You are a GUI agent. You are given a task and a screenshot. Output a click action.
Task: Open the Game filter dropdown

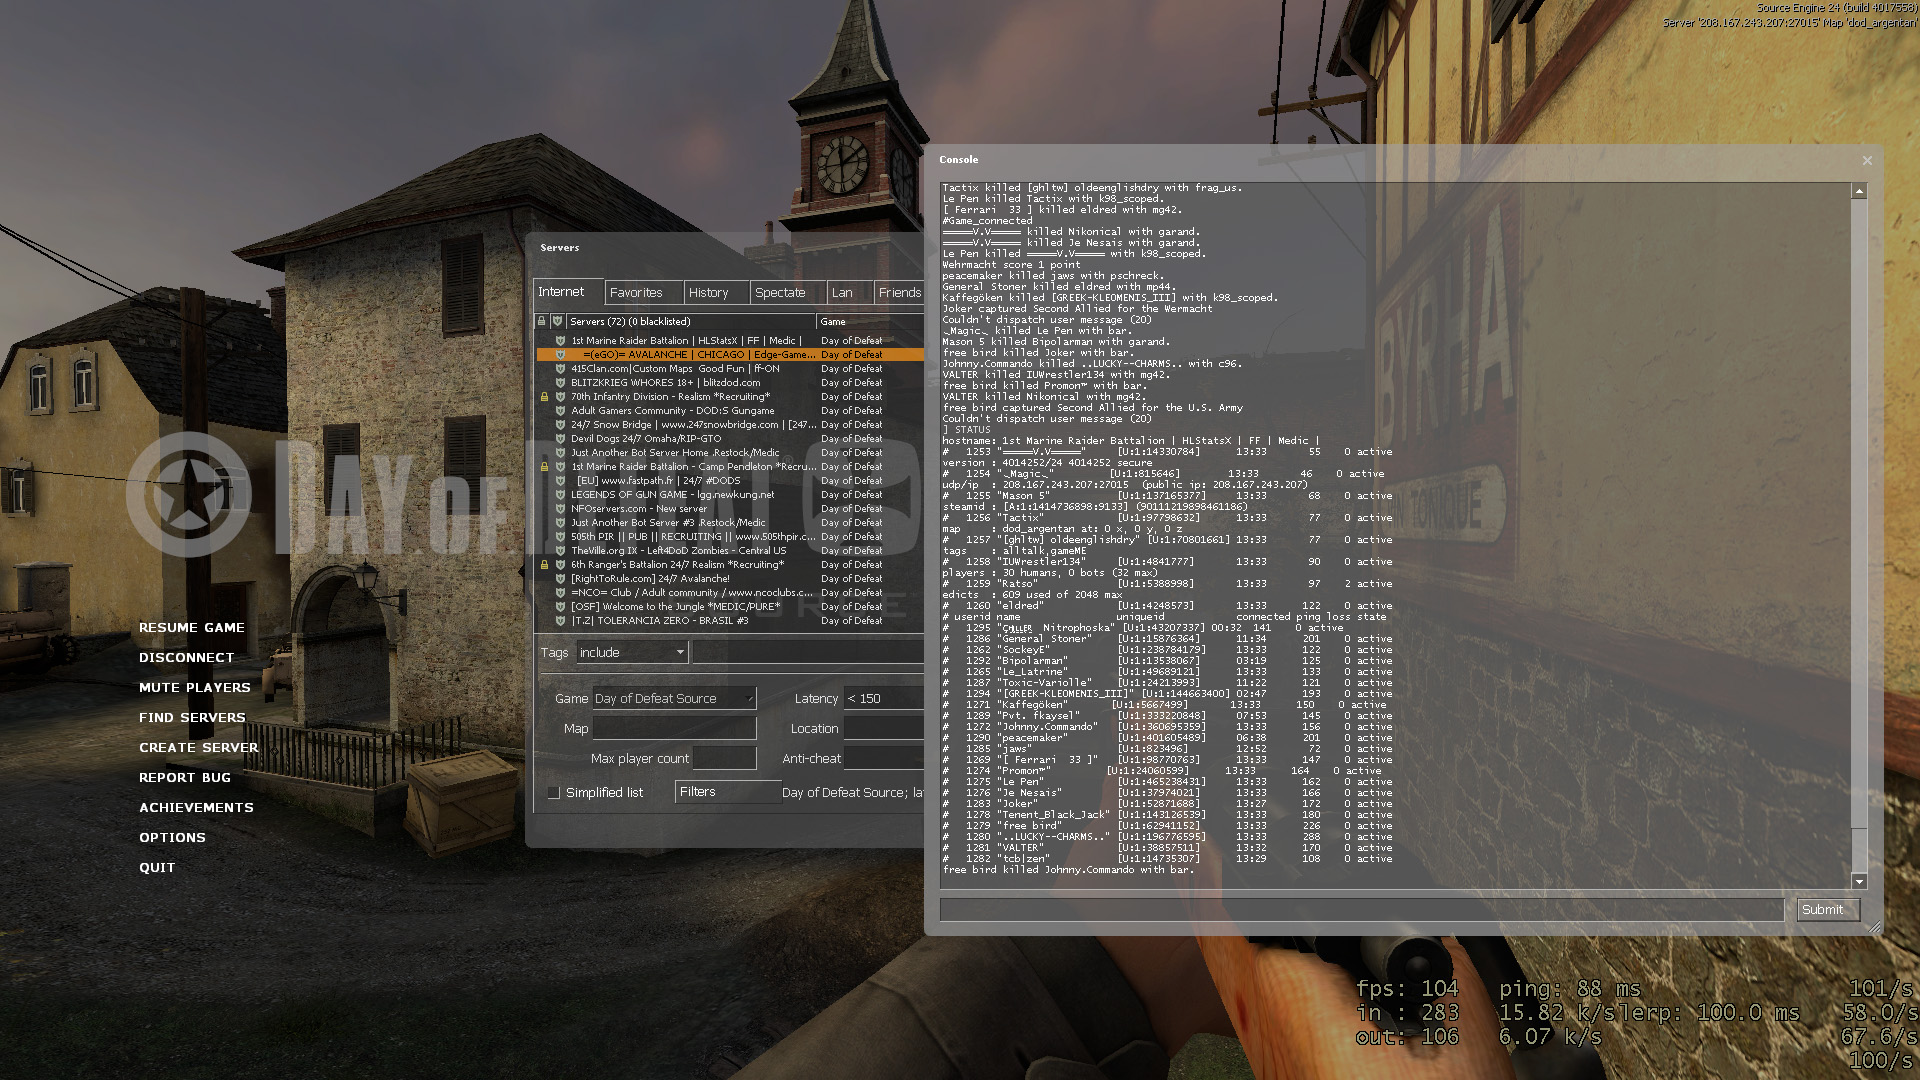pos(674,699)
